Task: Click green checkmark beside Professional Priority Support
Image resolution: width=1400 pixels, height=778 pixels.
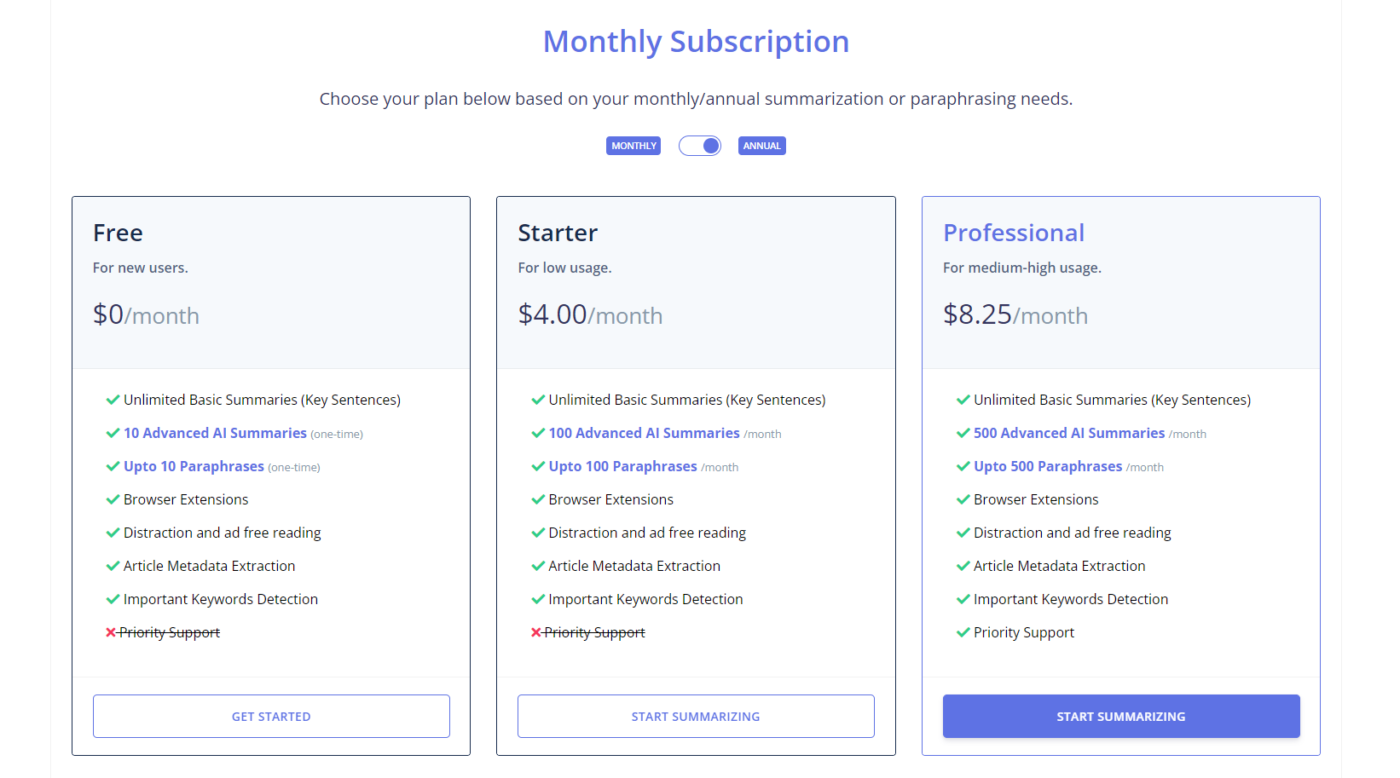Action: [x=963, y=633]
